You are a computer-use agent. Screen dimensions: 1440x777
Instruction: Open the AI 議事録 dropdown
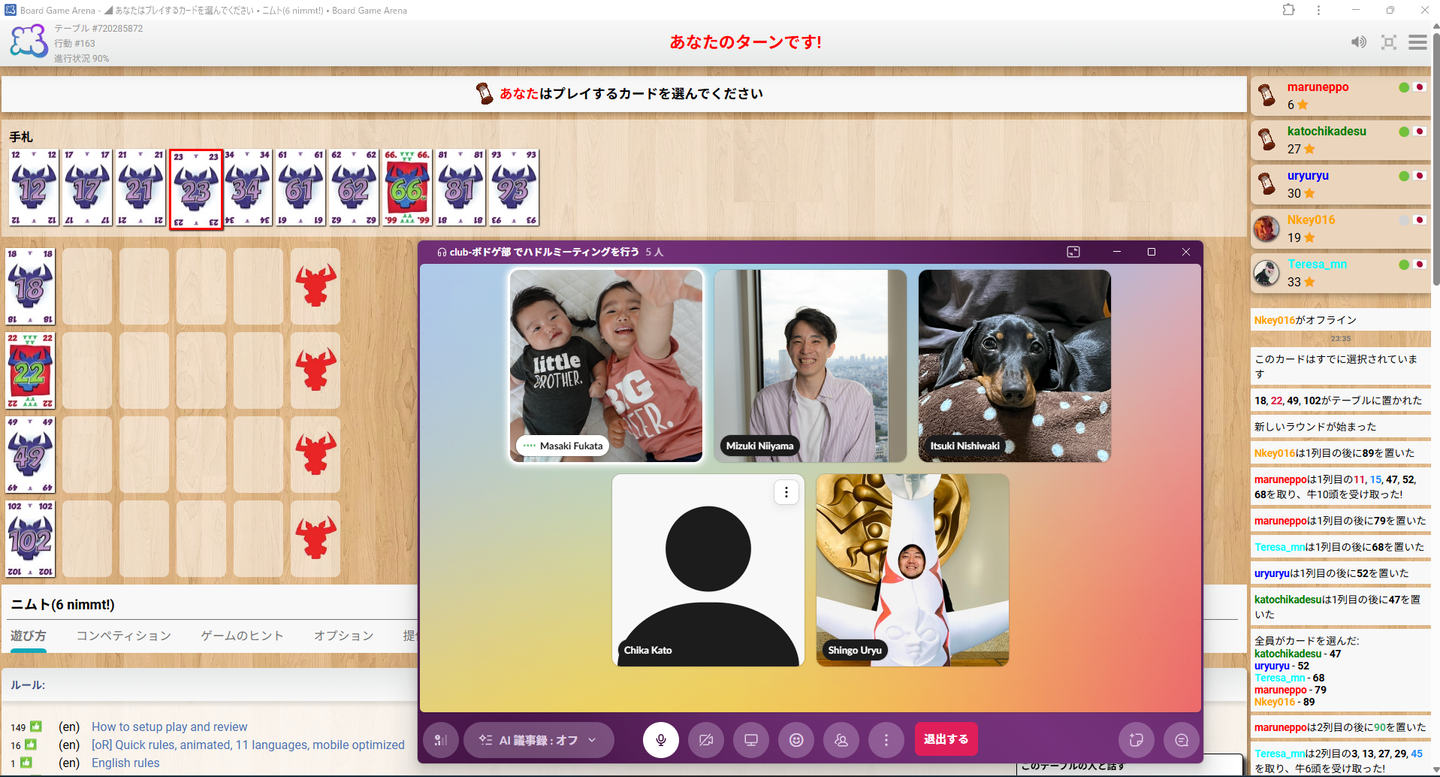pyautogui.click(x=538, y=740)
